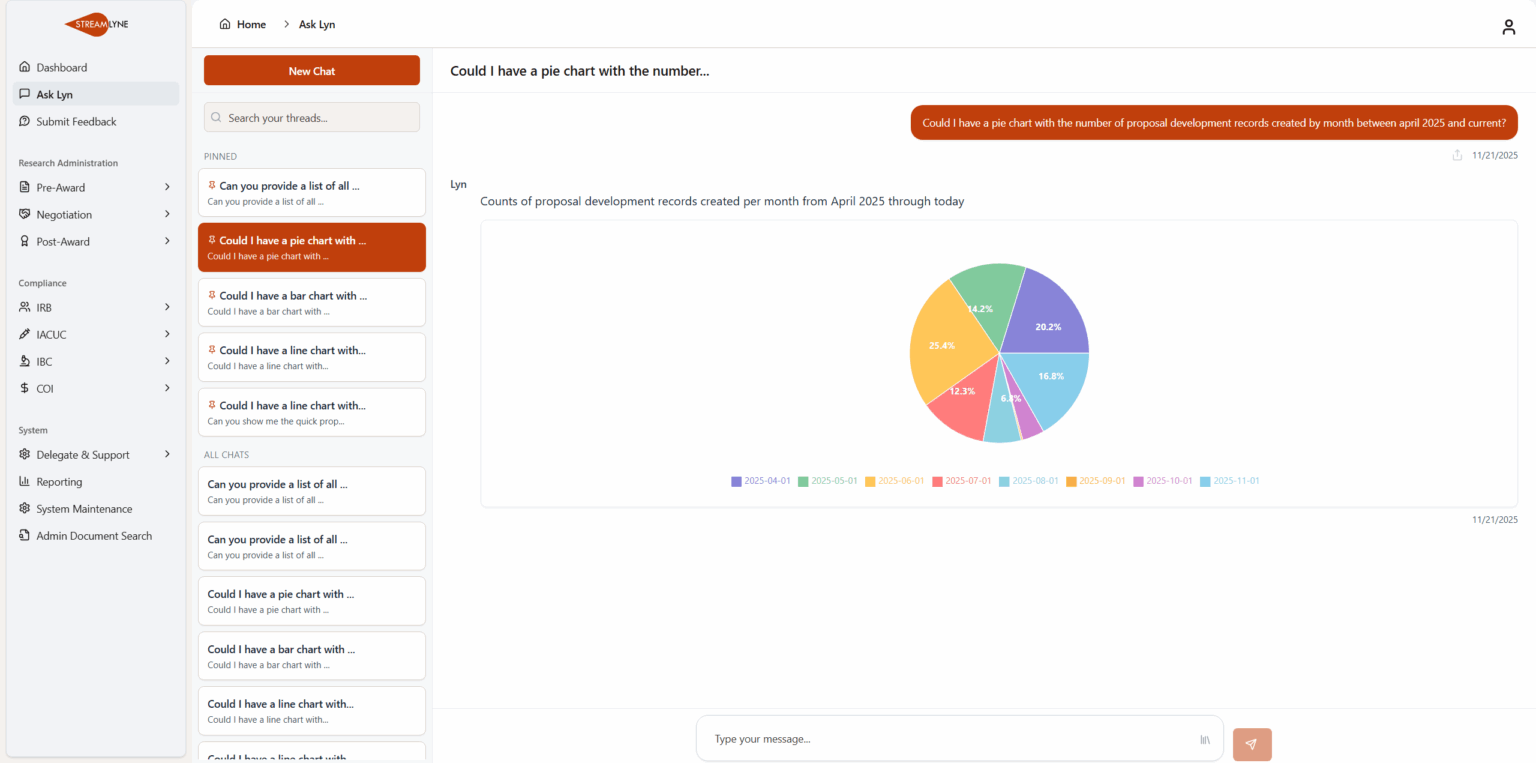Open the Reporting menu item
The height and width of the screenshot is (763, 1536).
(59, 482)
